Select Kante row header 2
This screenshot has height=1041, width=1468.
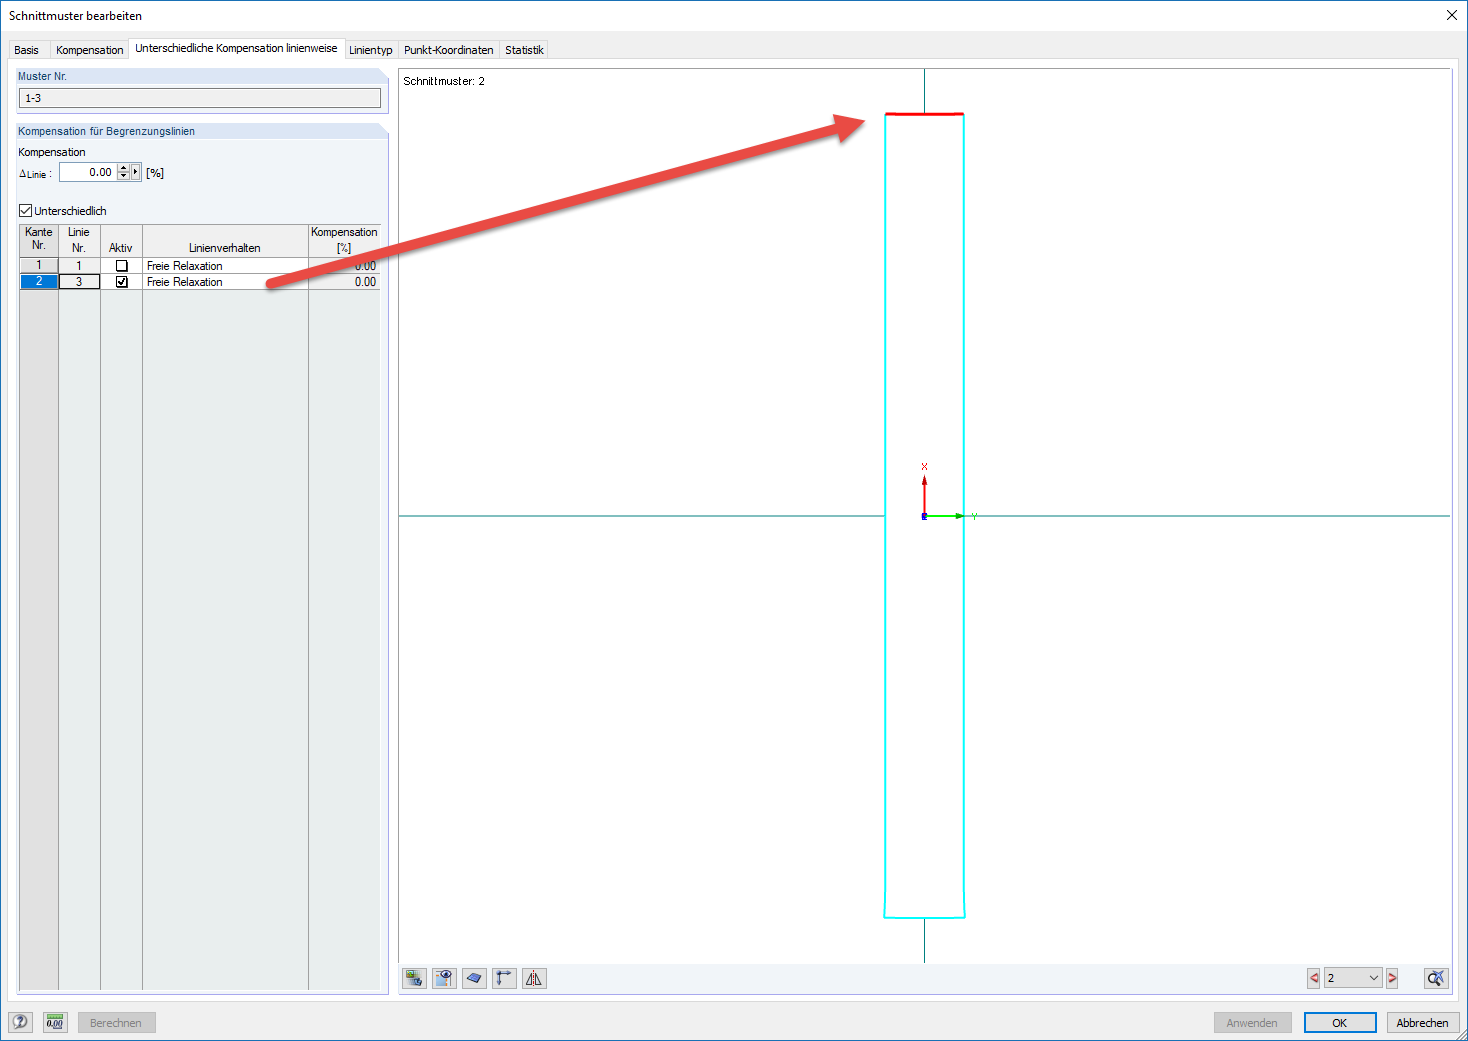39,282
